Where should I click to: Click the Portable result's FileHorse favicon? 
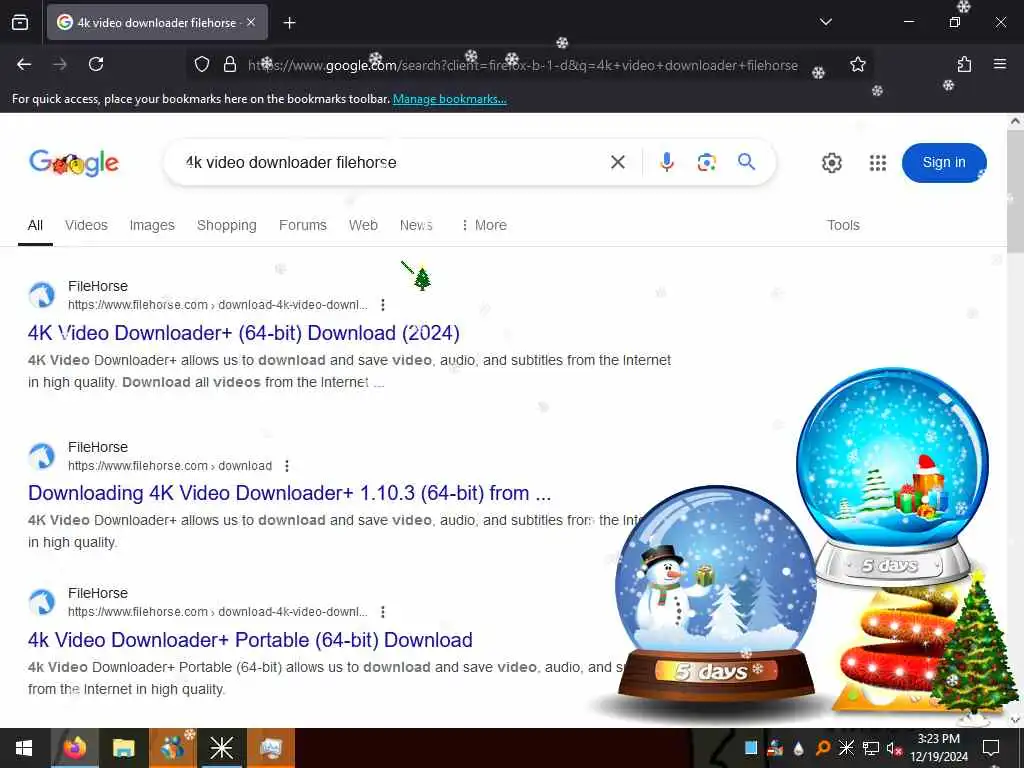click(42, 602)
